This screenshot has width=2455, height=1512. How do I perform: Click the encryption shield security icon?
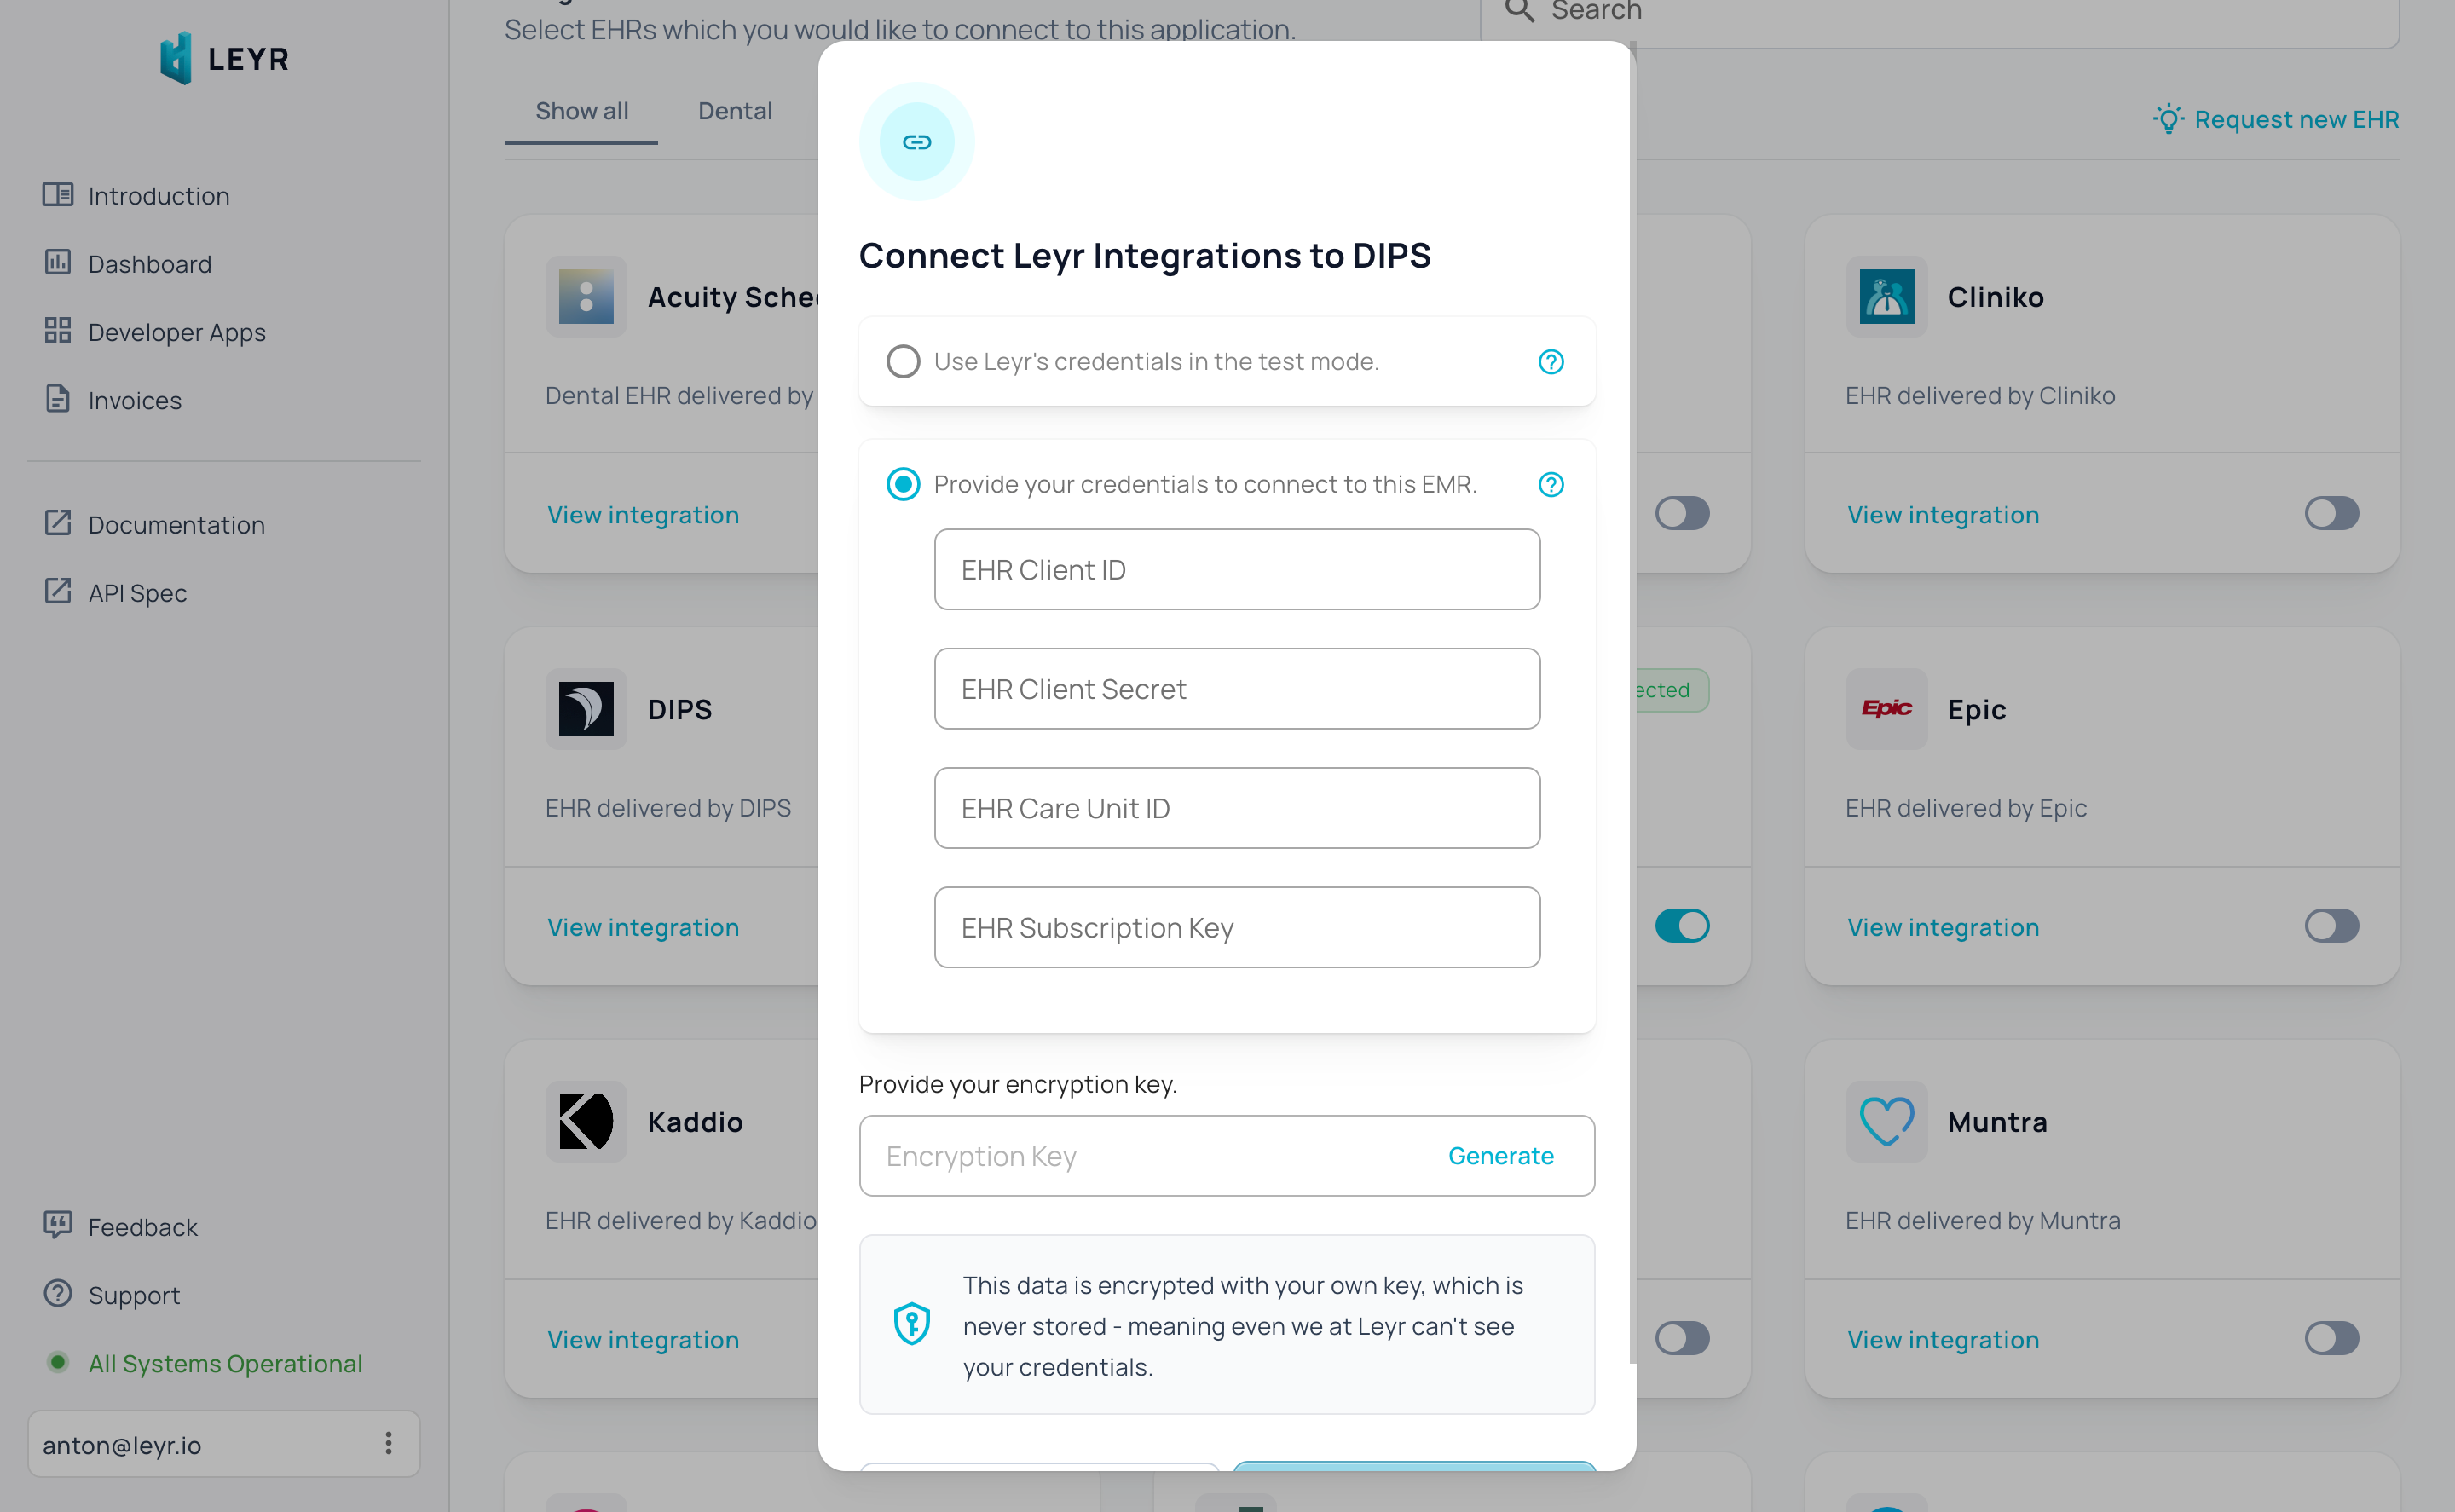(x=912, y=1326)
